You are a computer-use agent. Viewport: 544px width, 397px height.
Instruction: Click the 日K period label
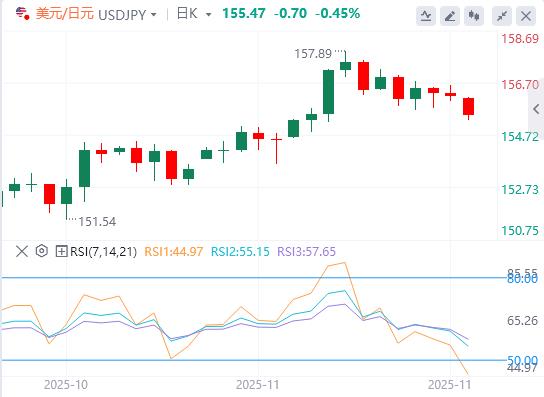(x=187, y=14)
